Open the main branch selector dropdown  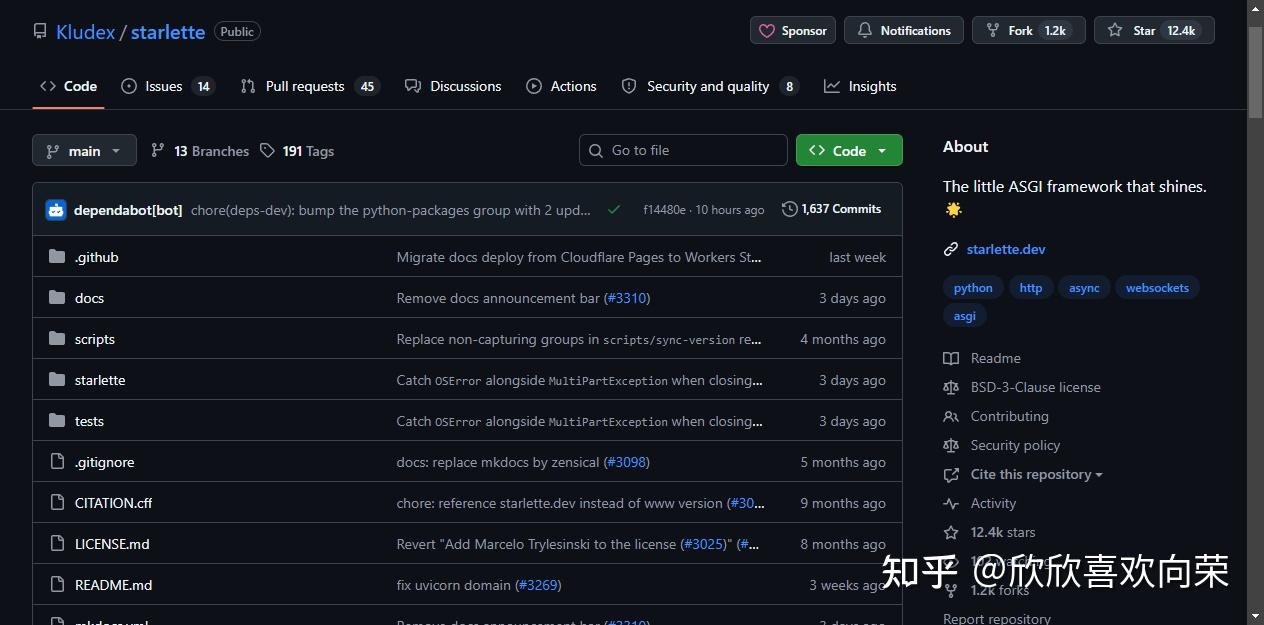point(84,151)
